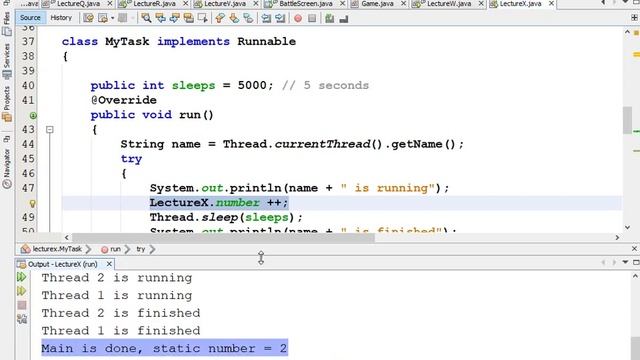Open Output panel dropdown arrow
The width and height of the screenshot is (640, 360).
(x=625, y=262)
